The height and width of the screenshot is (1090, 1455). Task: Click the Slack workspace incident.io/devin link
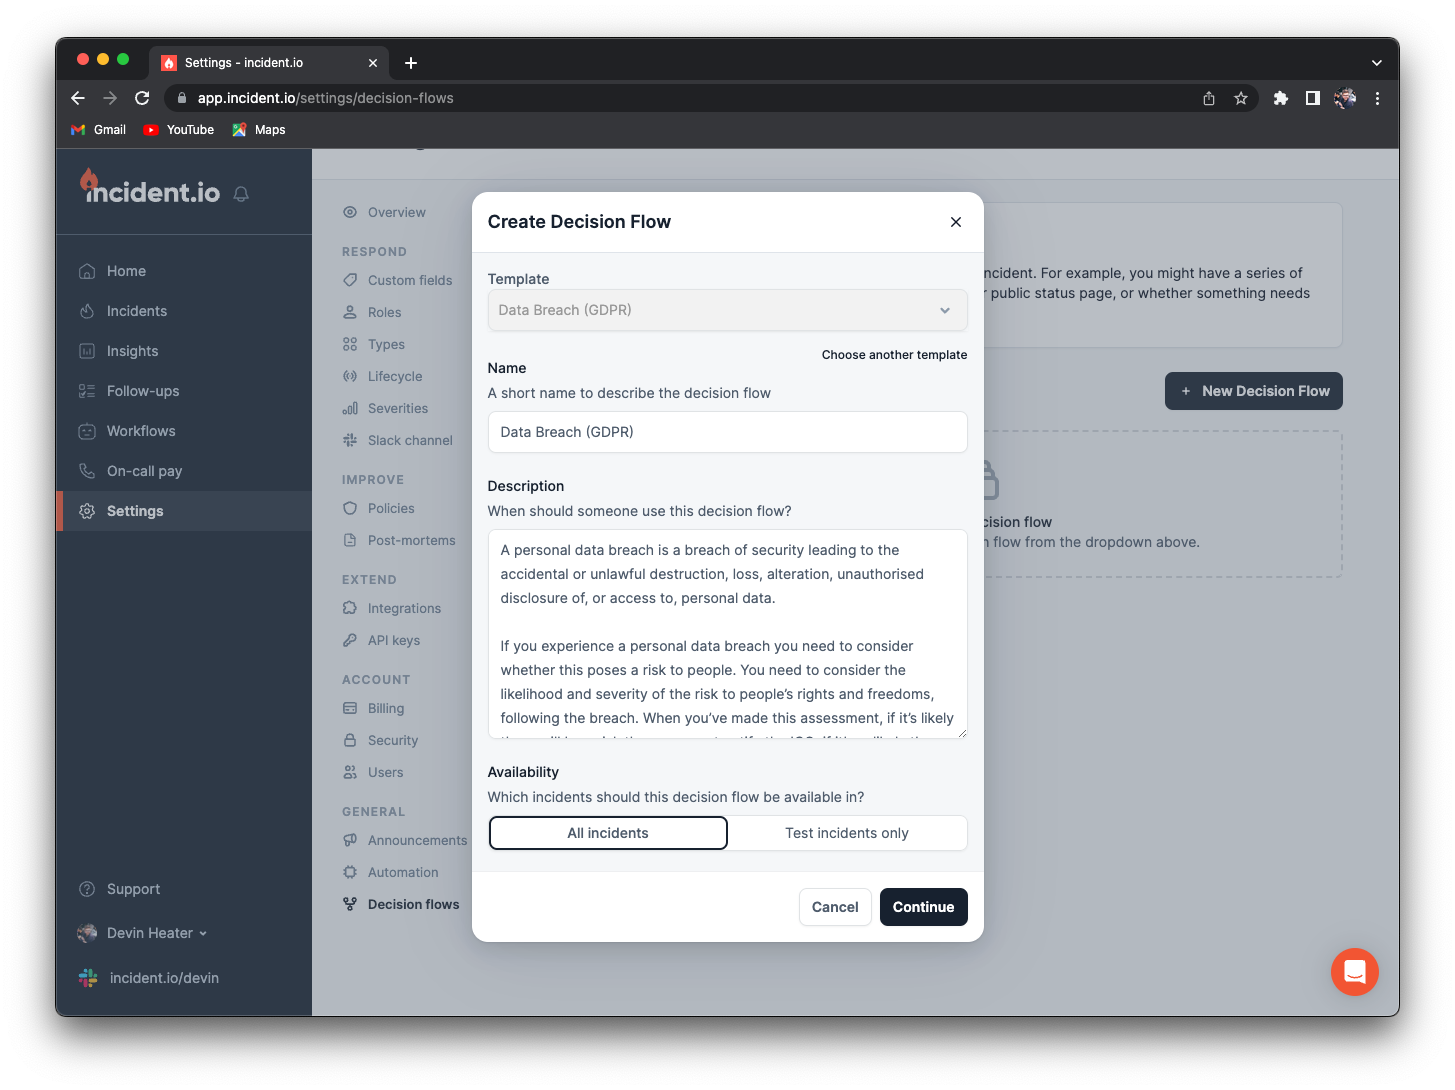pos(149,978)
